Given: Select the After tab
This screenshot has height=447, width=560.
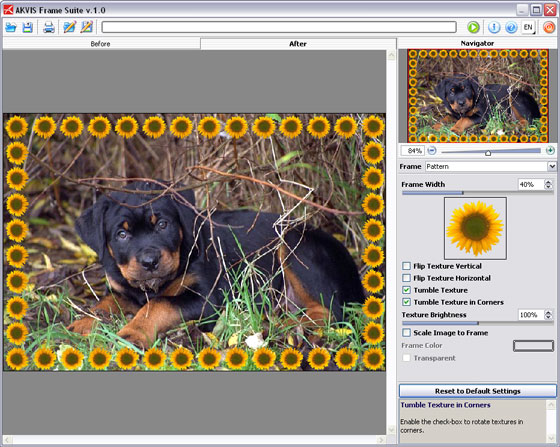Looking at the screenshot, I should coord(298,44).
